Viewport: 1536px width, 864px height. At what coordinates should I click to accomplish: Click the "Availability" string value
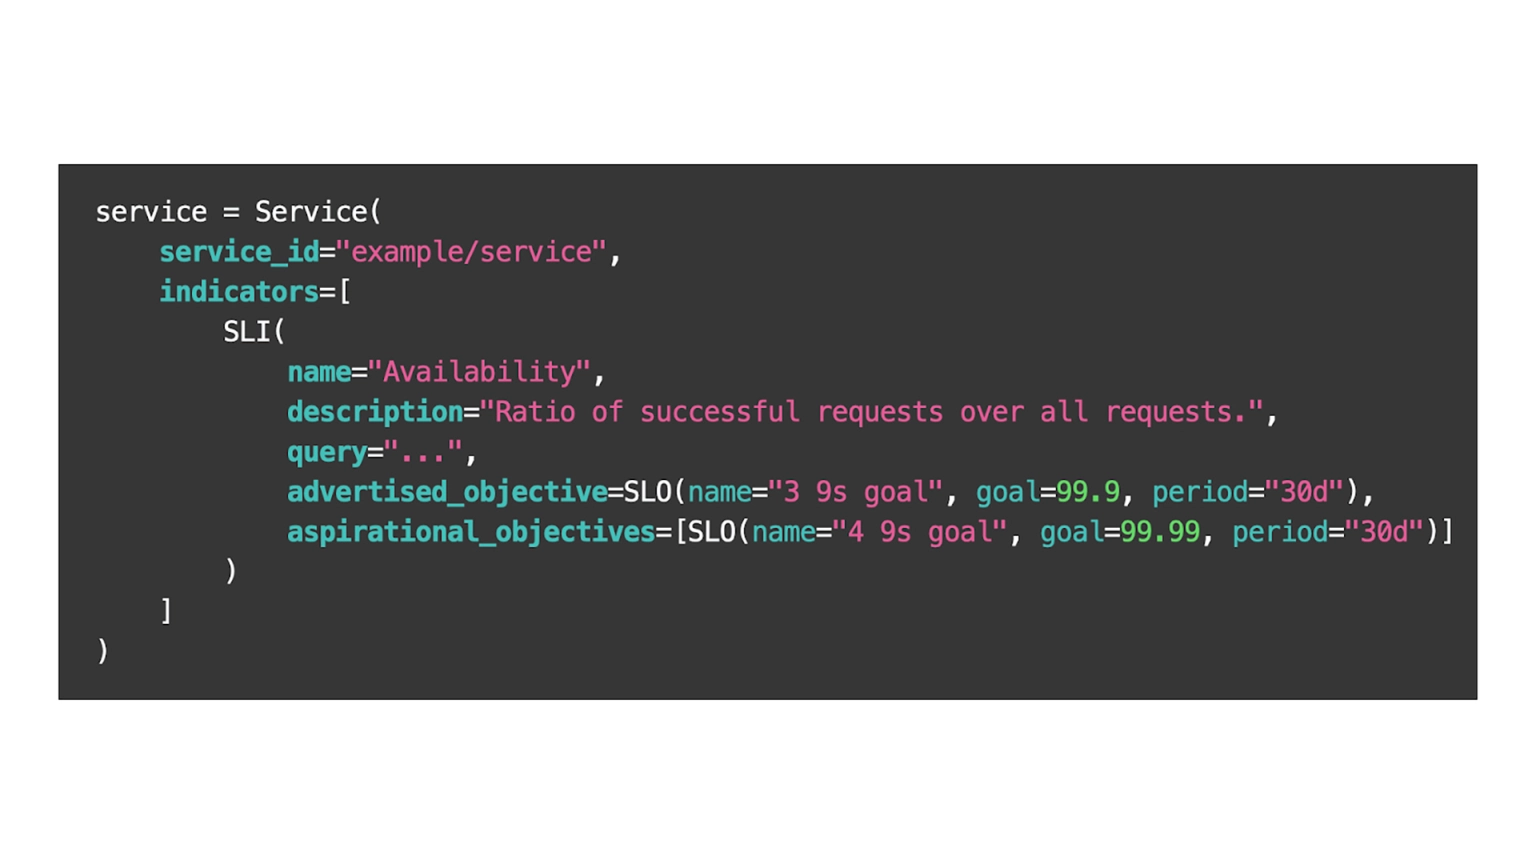click(479, 372)
